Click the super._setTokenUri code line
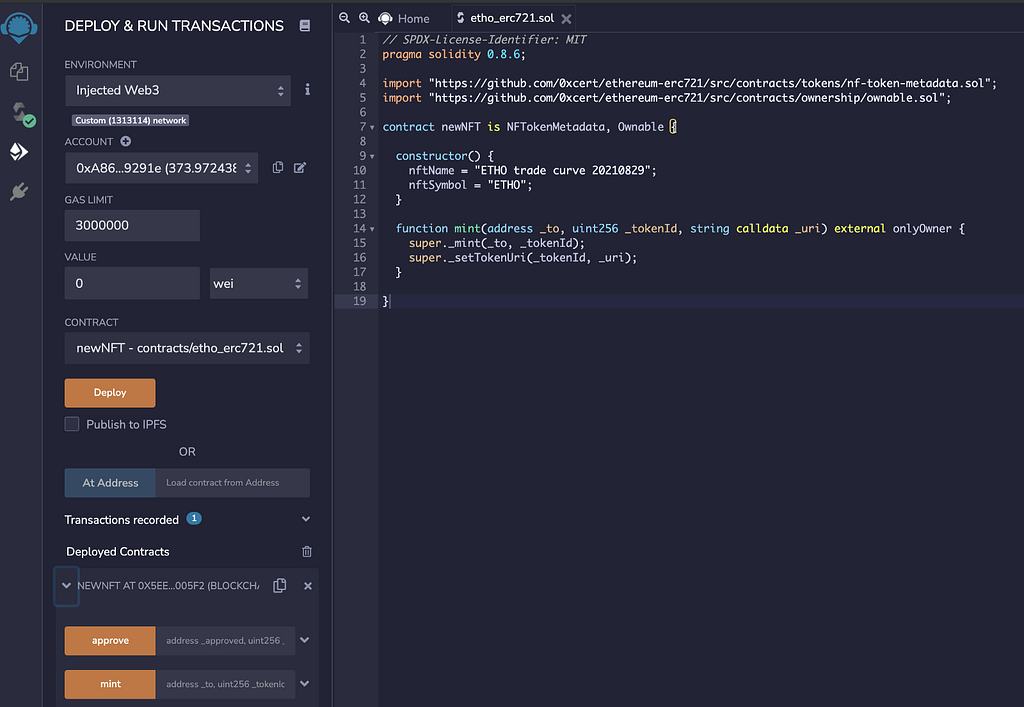Screen dimensions: 1024x707 (x=522, y=257)
